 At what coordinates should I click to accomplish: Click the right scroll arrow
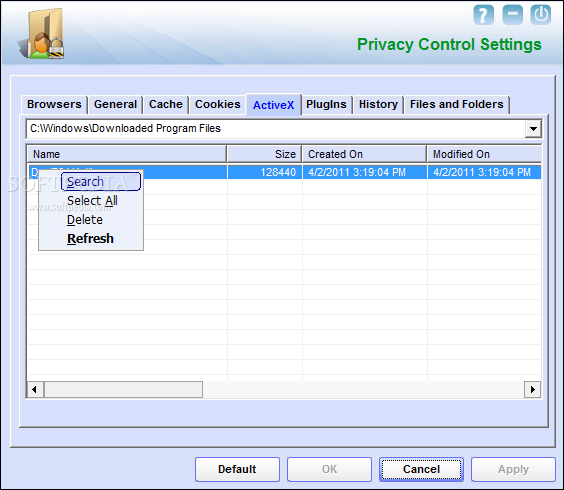[533, 390]
